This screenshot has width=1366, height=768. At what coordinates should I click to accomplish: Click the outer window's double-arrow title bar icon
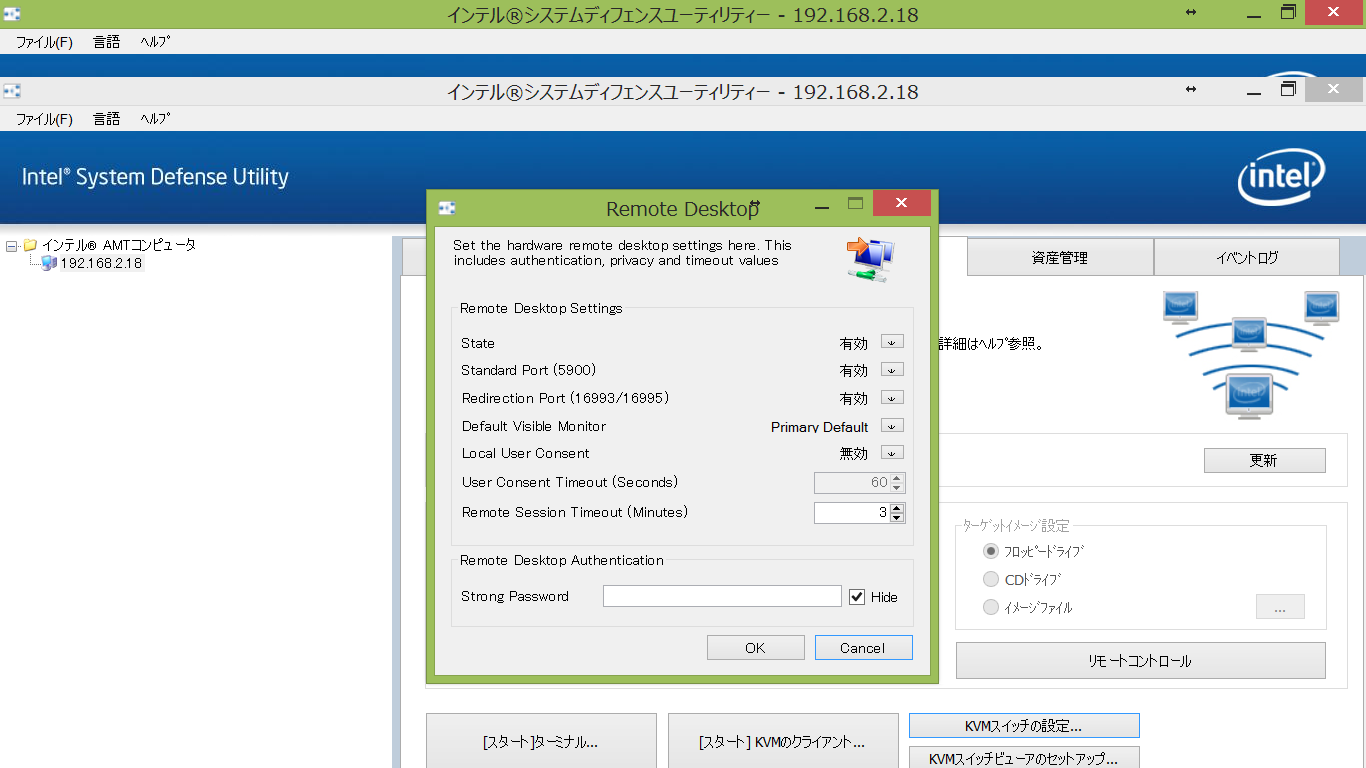pyautogui.click(x=1191, y=12)
